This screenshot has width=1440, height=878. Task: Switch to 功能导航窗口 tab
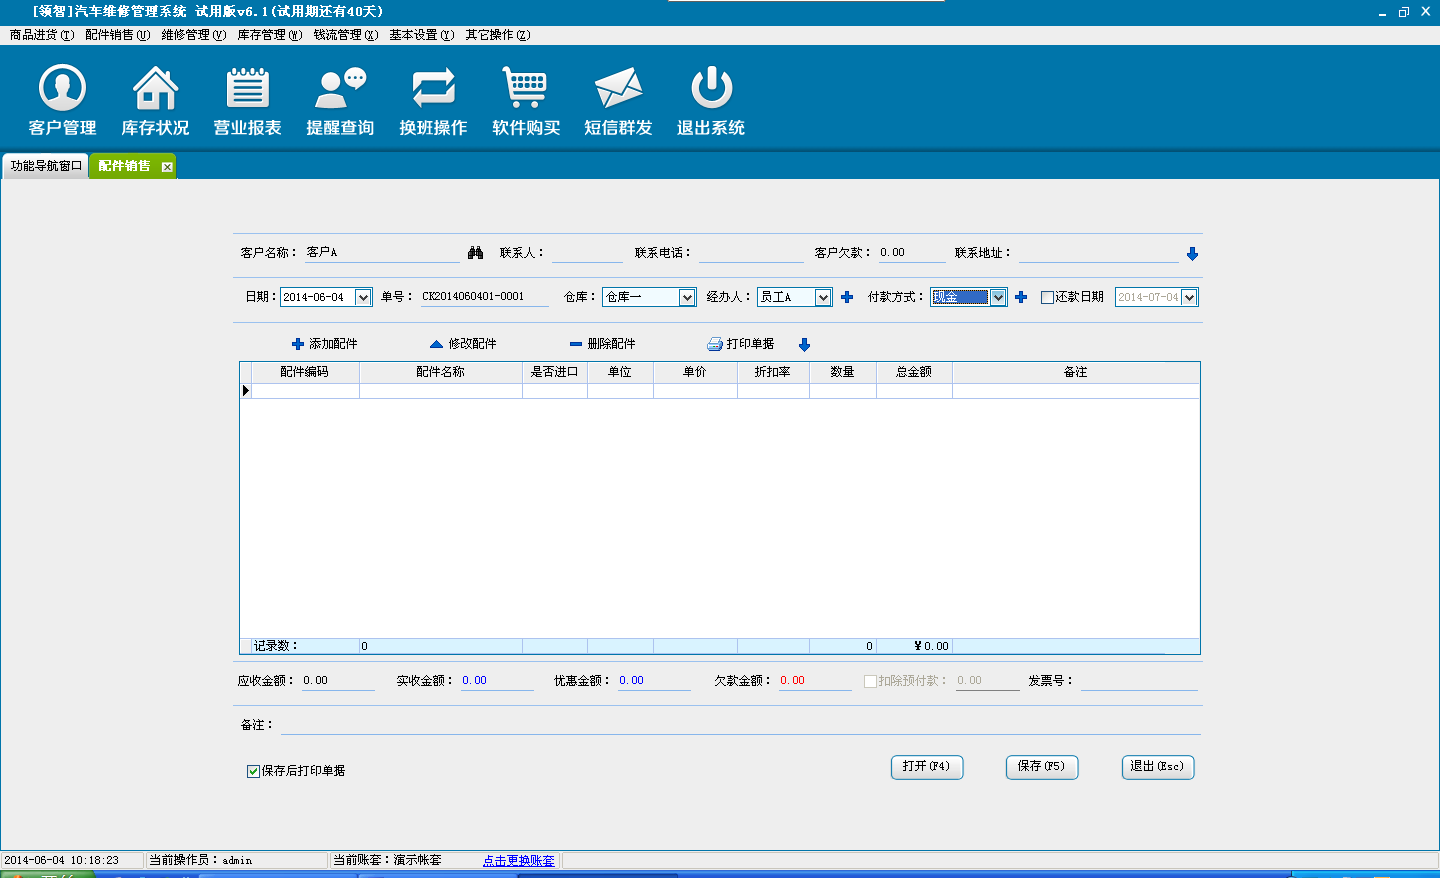(46, 166)
